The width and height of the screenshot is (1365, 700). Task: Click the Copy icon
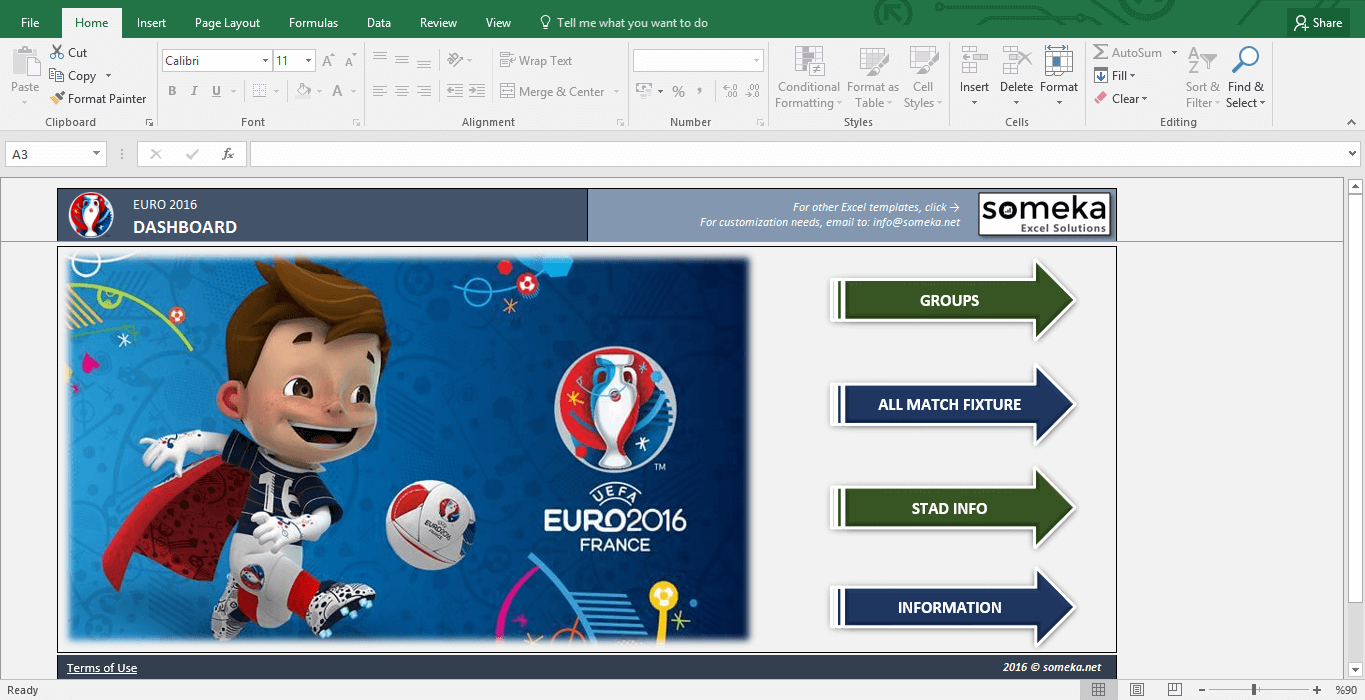click(x=57, y=76)
